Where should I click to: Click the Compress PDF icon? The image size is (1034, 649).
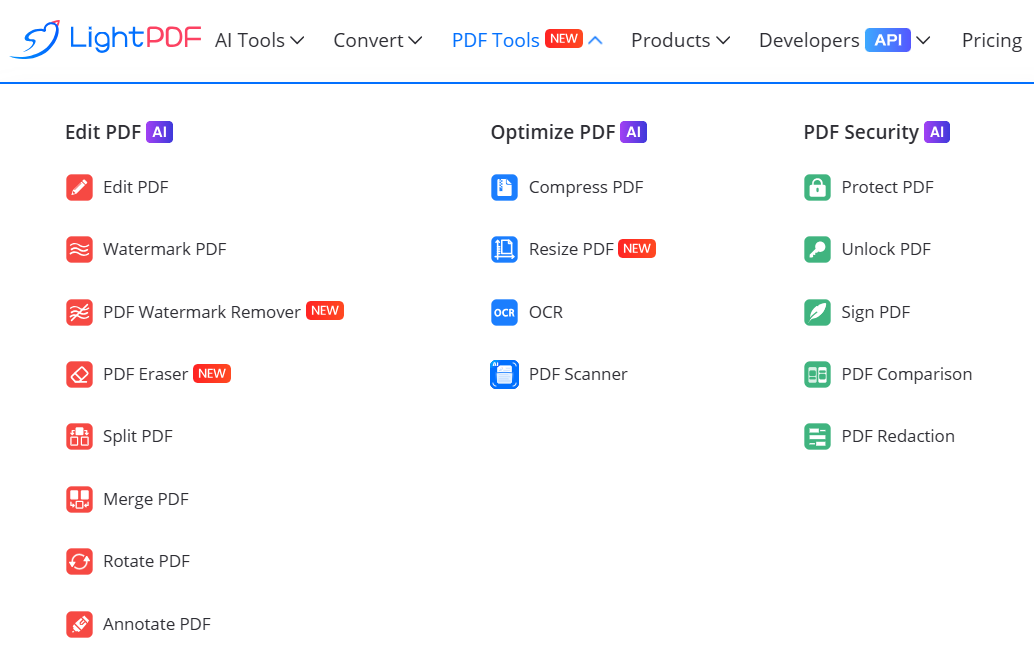point(504,187)
